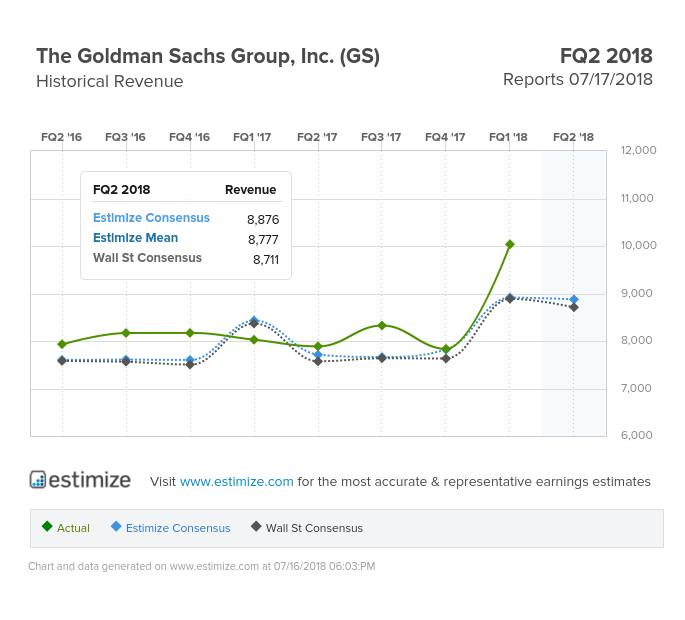
Task: Select the FQ1 '17 axis label
Action: [x=252, y=137]
